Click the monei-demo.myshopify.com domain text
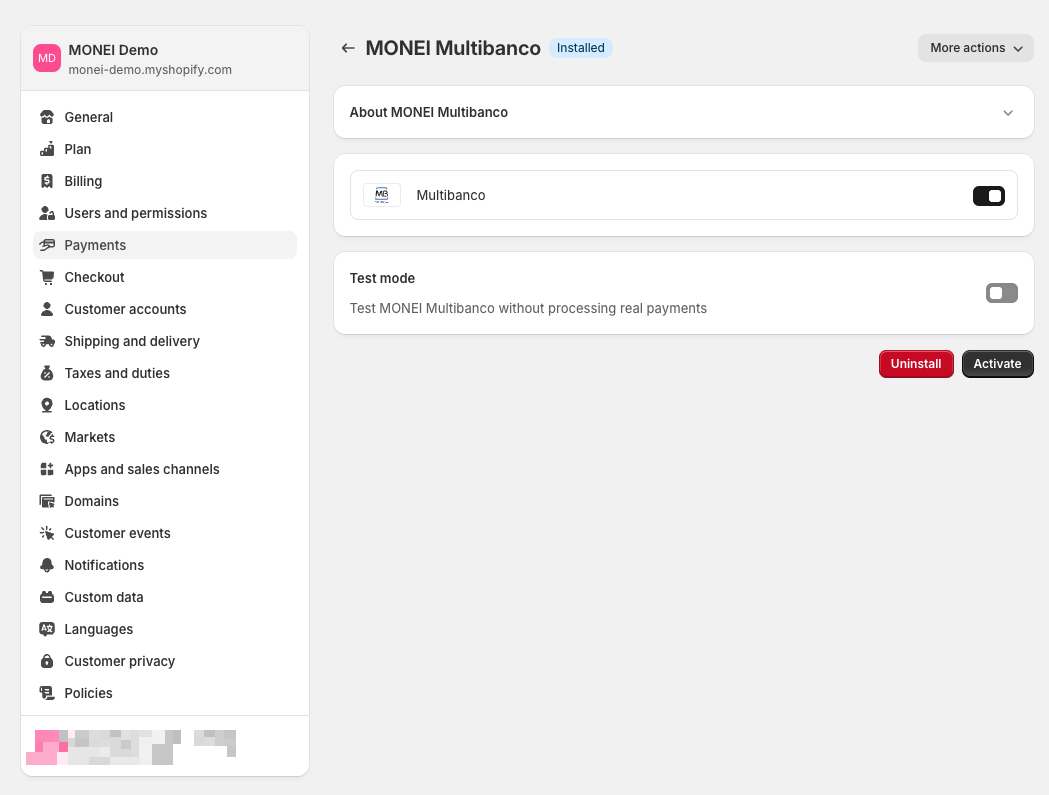The width and height of the screenshot is (1049, 795). pyautogui.click(x=150, y=70)
